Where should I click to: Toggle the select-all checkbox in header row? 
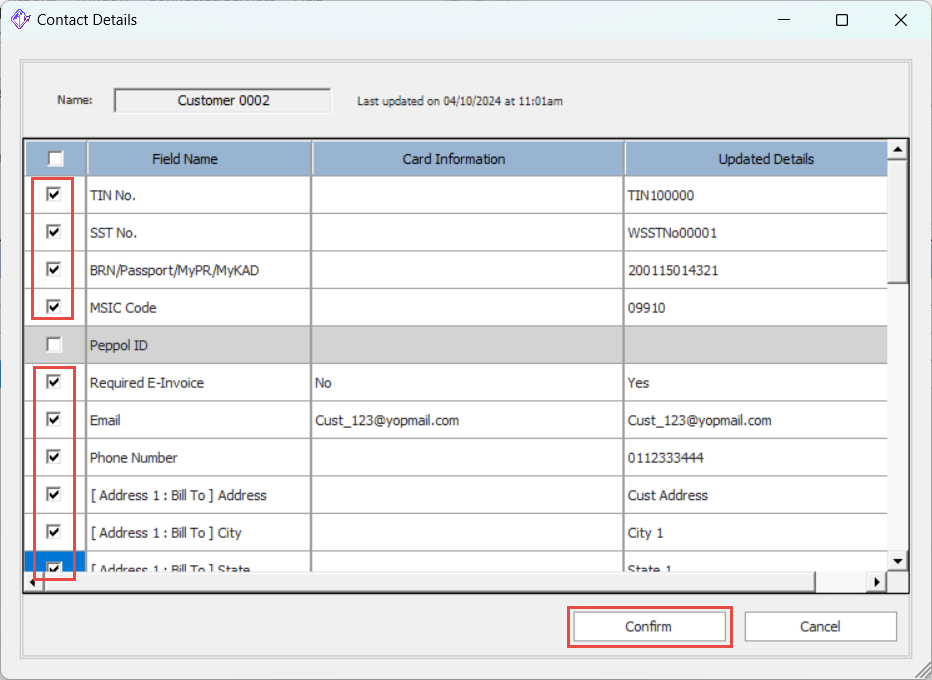point(55,158)
